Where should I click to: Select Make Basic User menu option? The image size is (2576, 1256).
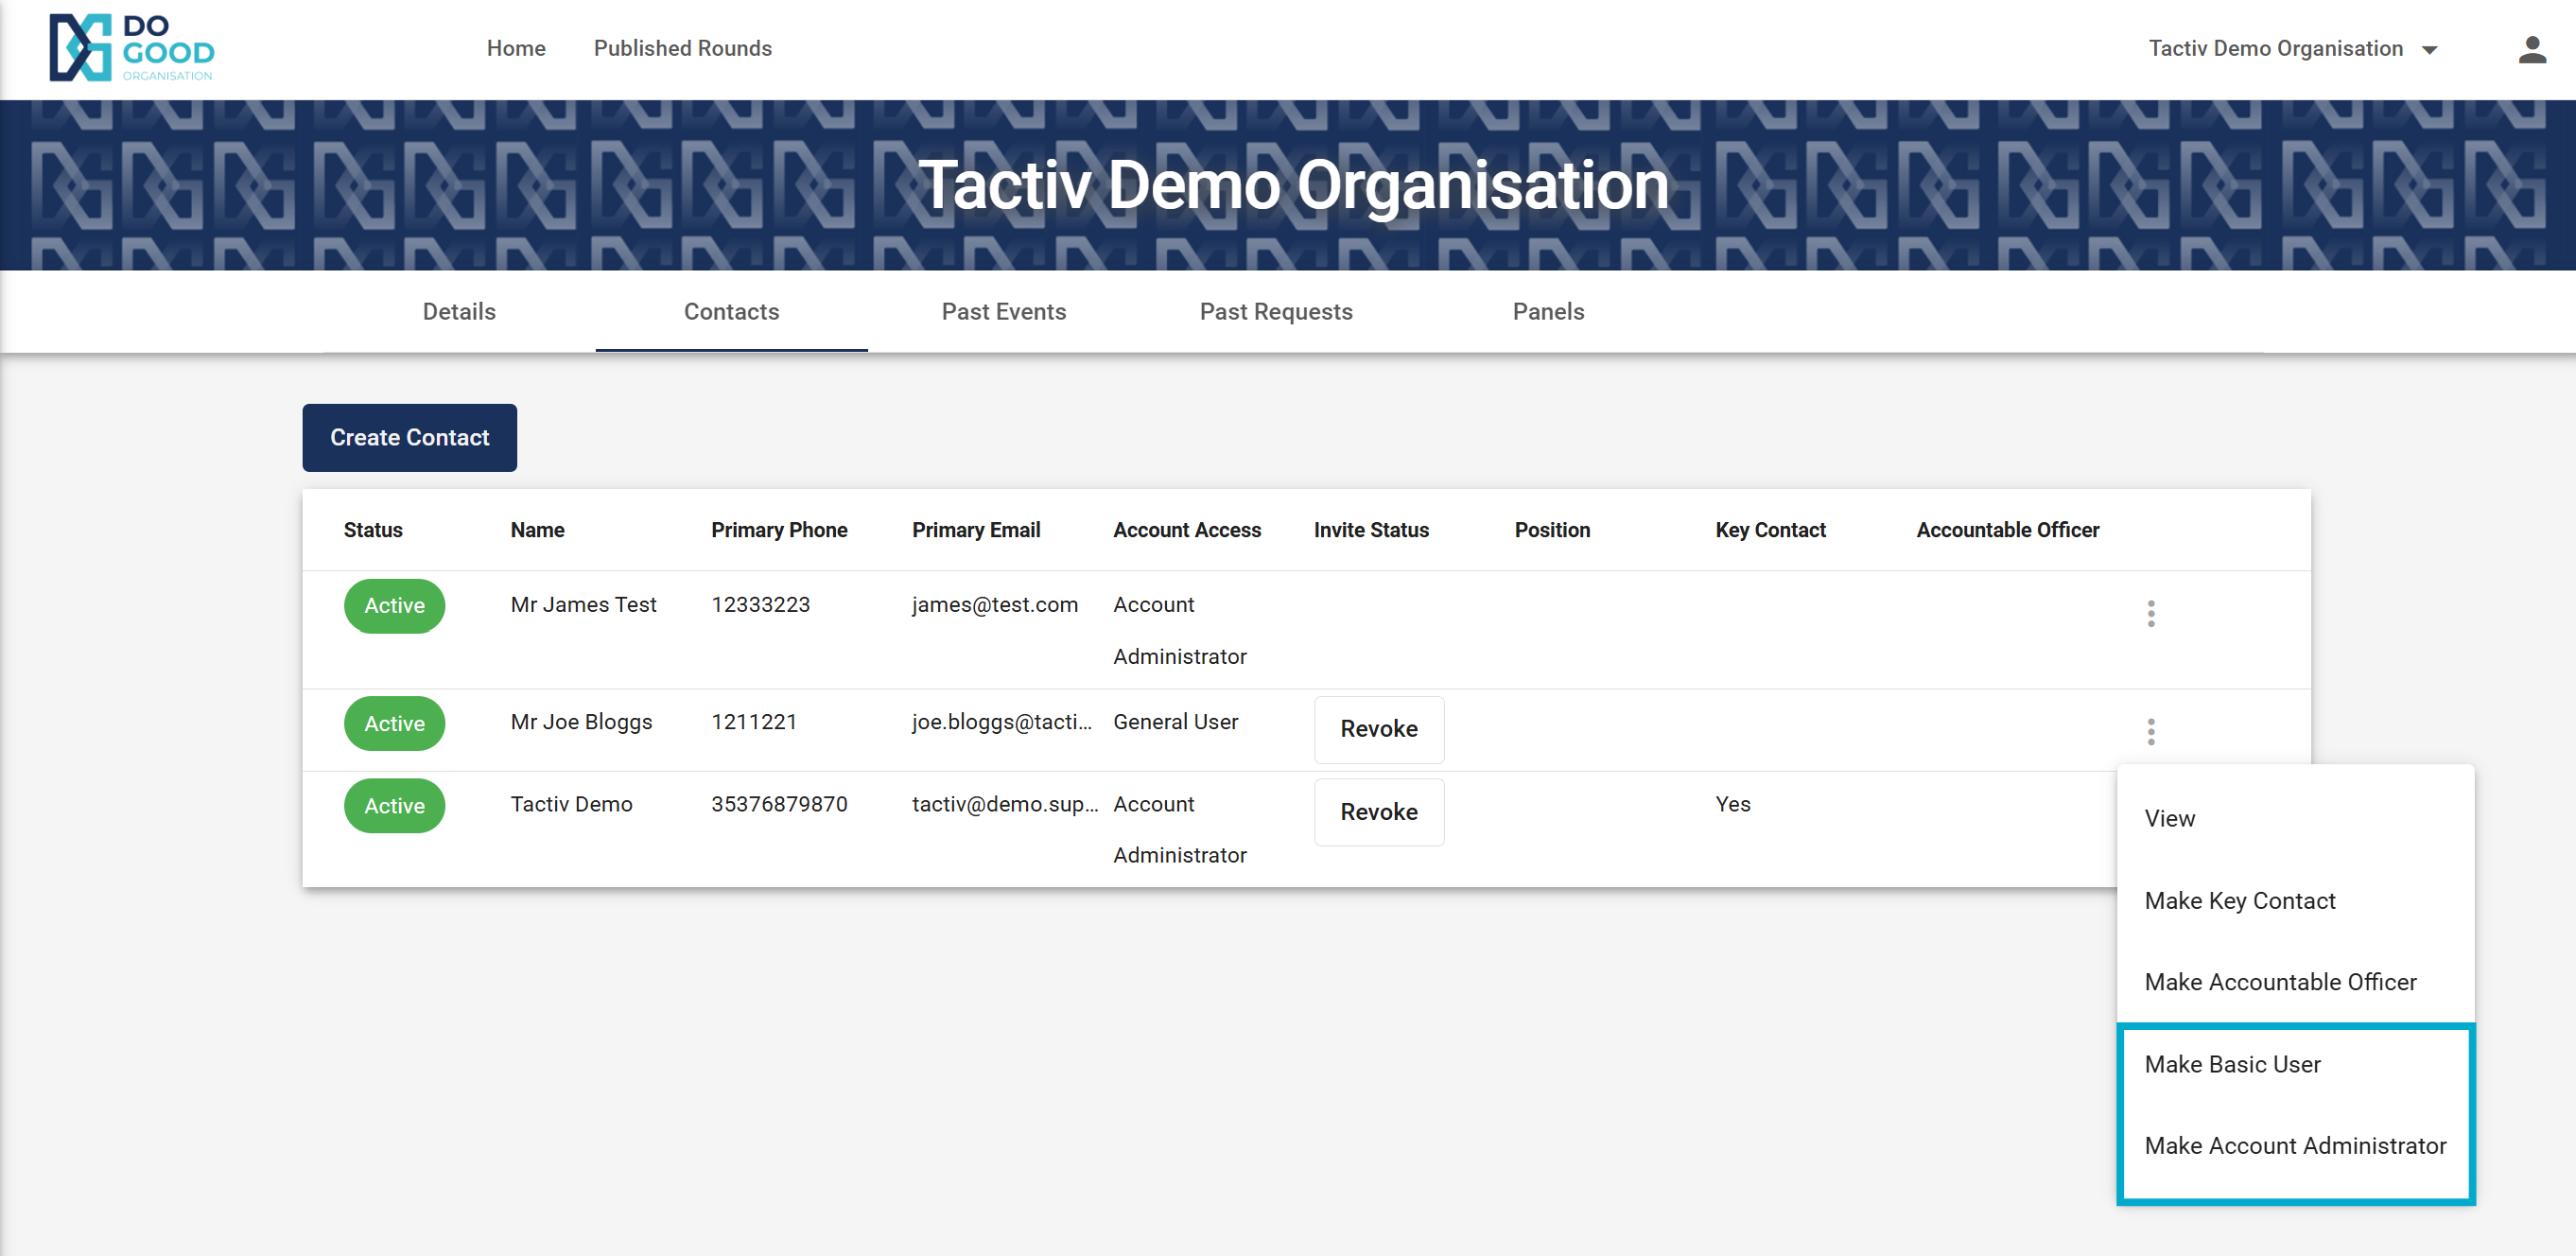click(x=2231, y=1064)
